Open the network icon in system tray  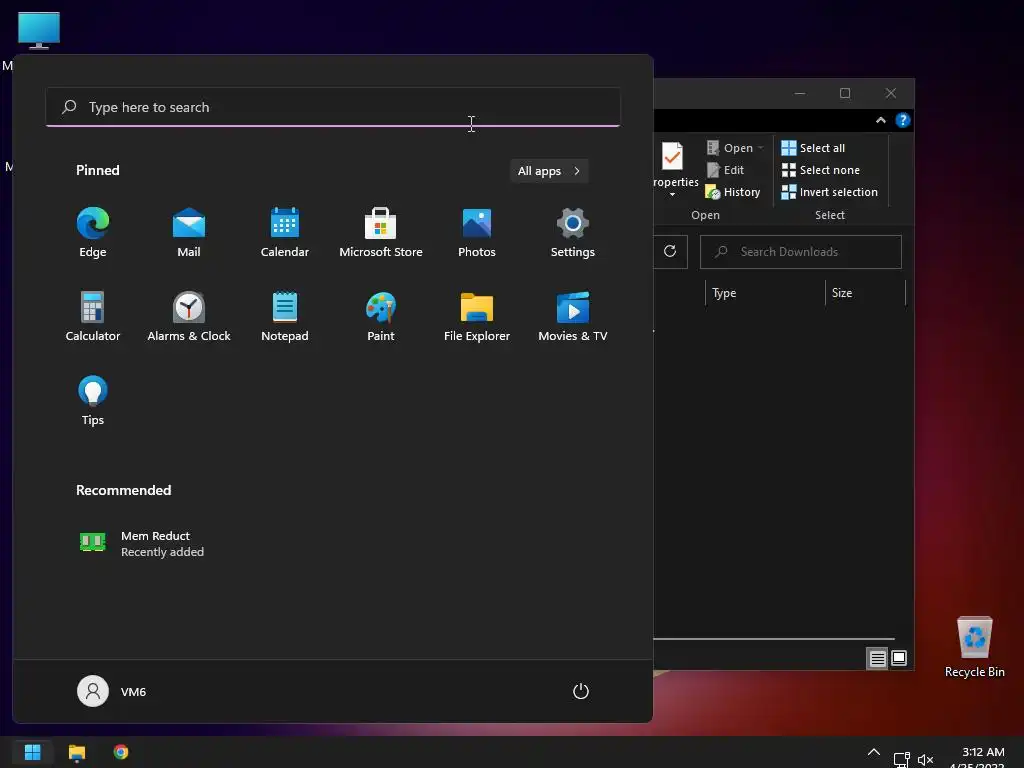(x=902, y=759)
